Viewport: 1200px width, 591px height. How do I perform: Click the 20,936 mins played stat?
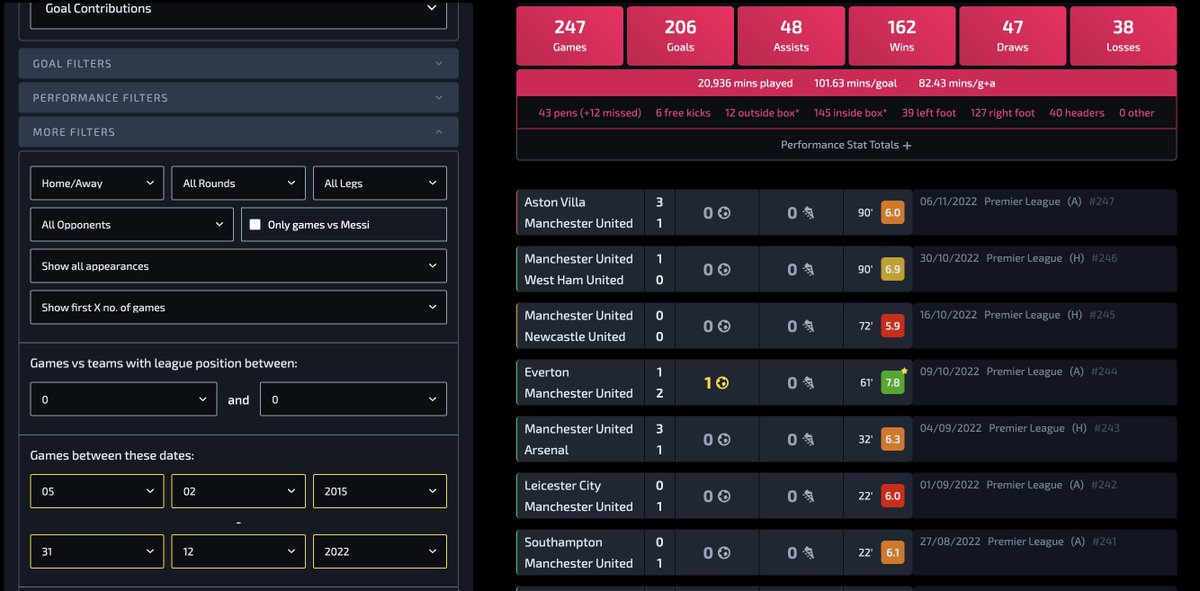tap(745, 83)
